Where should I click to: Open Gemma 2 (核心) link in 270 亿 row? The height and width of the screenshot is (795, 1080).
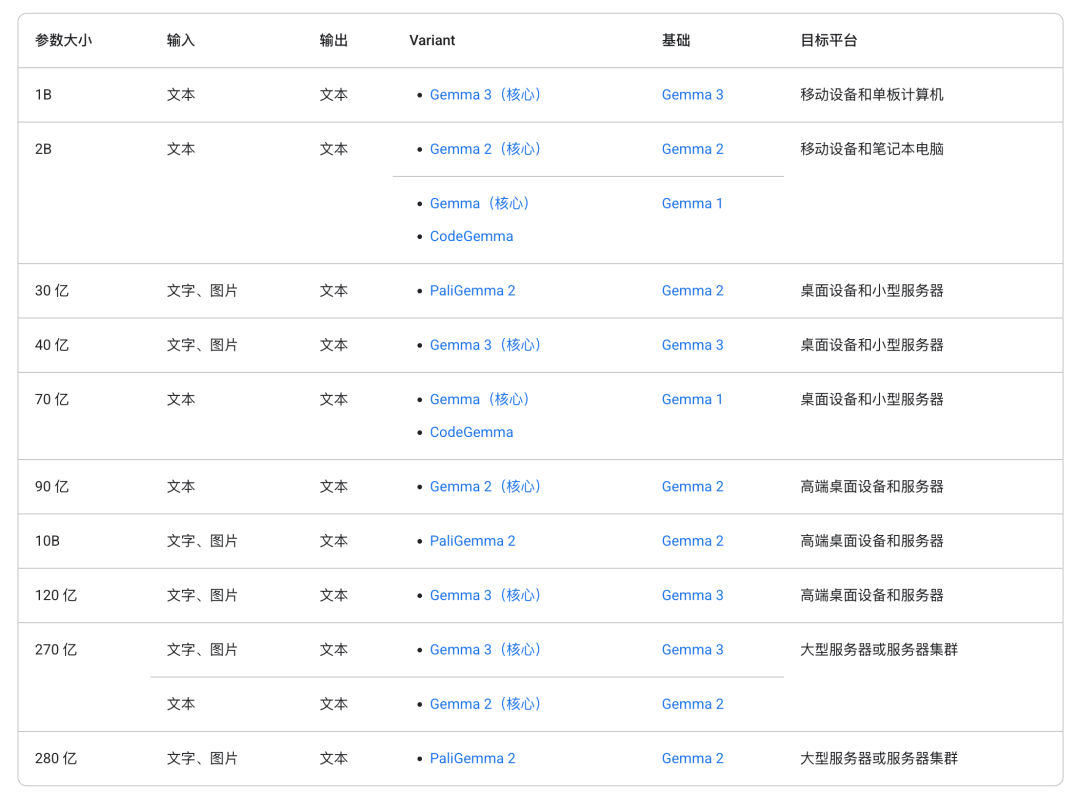click(x=486, y=704)
